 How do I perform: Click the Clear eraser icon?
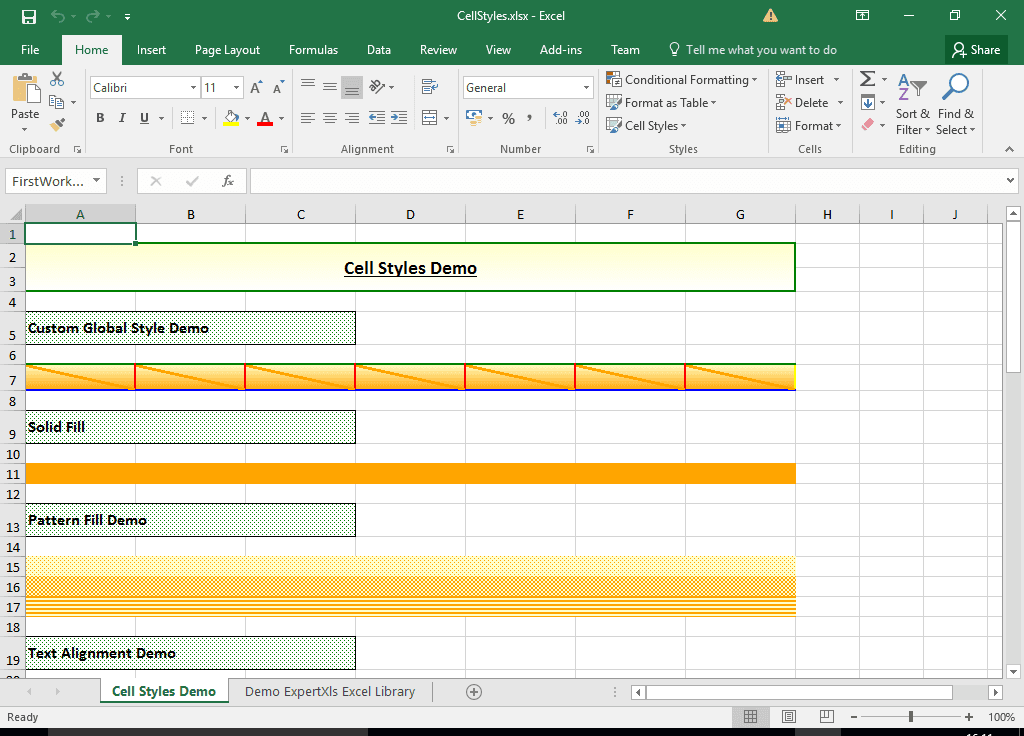click(868, 125)
